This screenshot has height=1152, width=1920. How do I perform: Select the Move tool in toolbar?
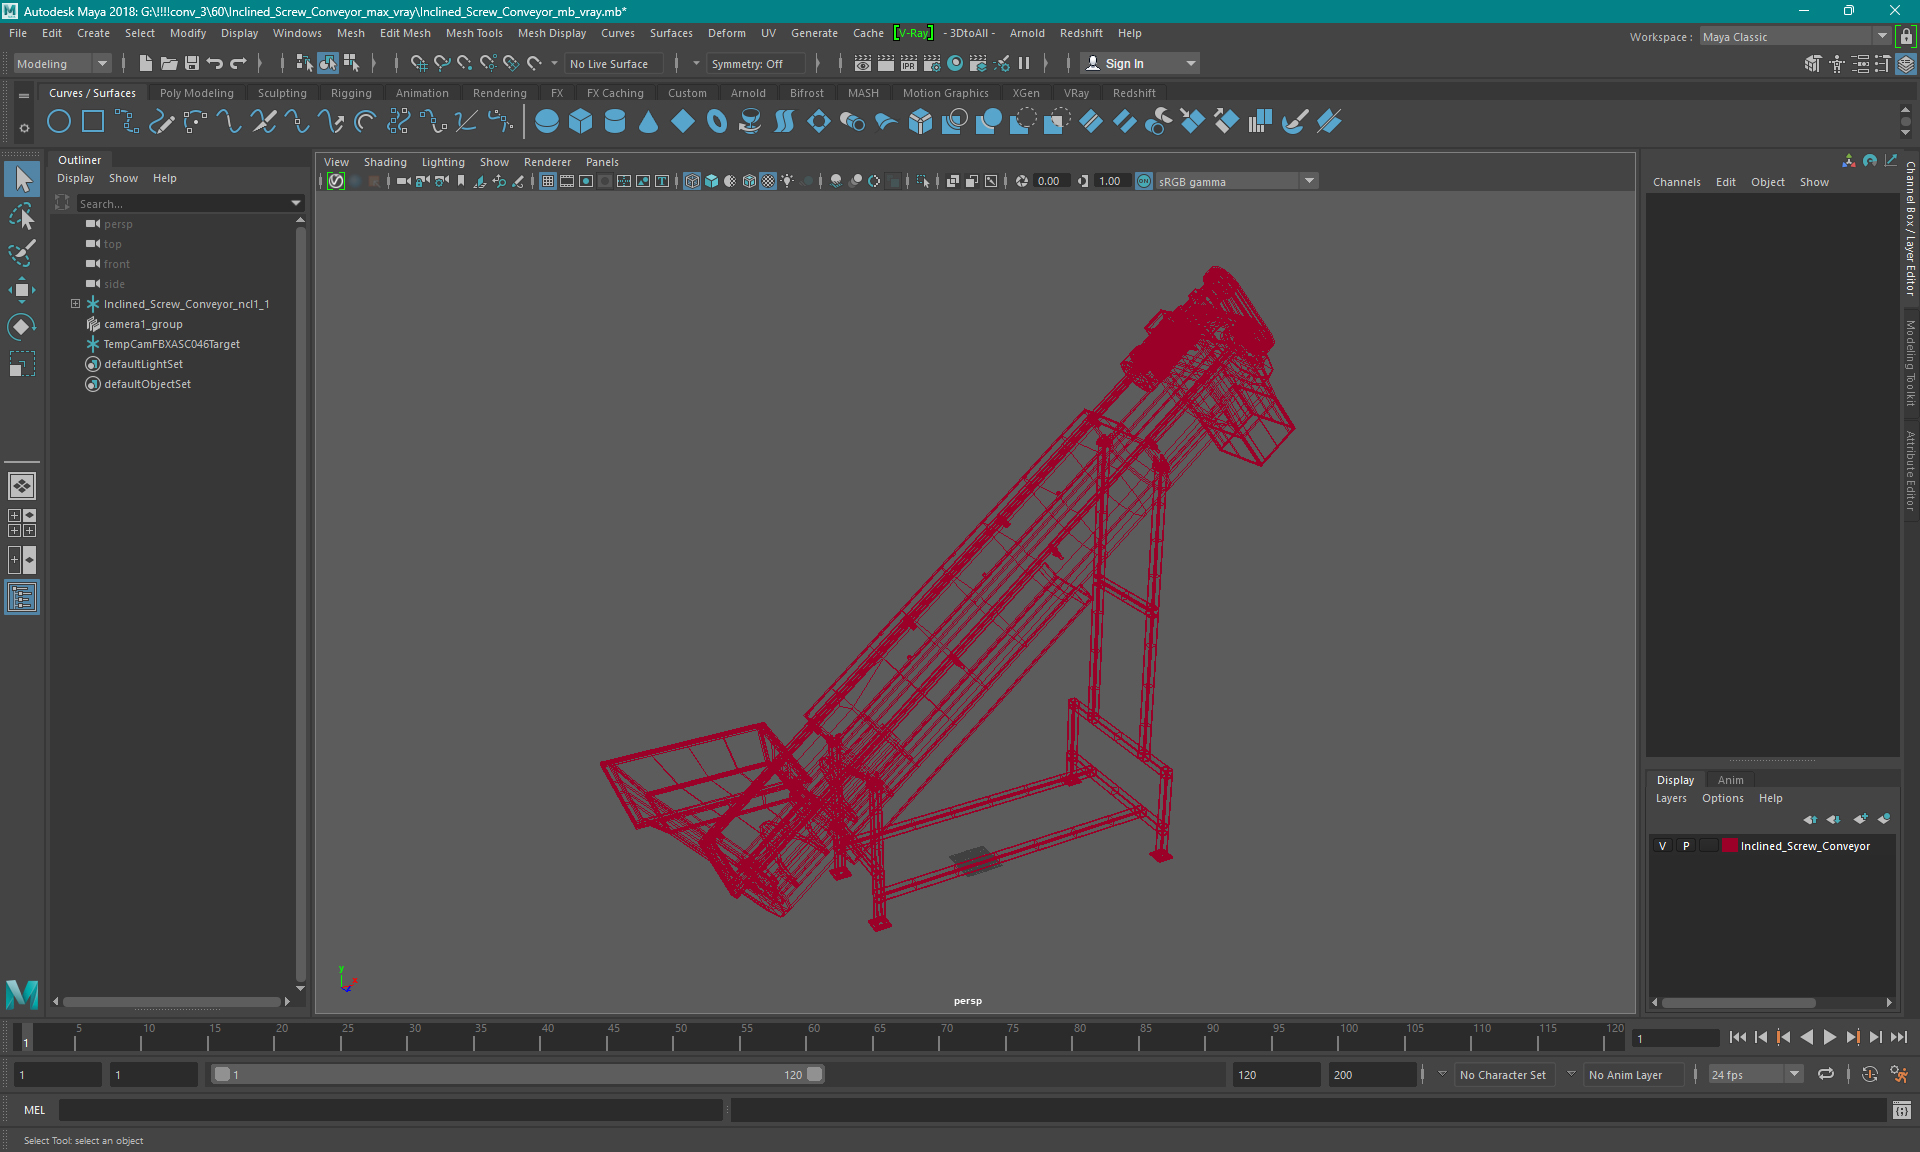point(21,289)
